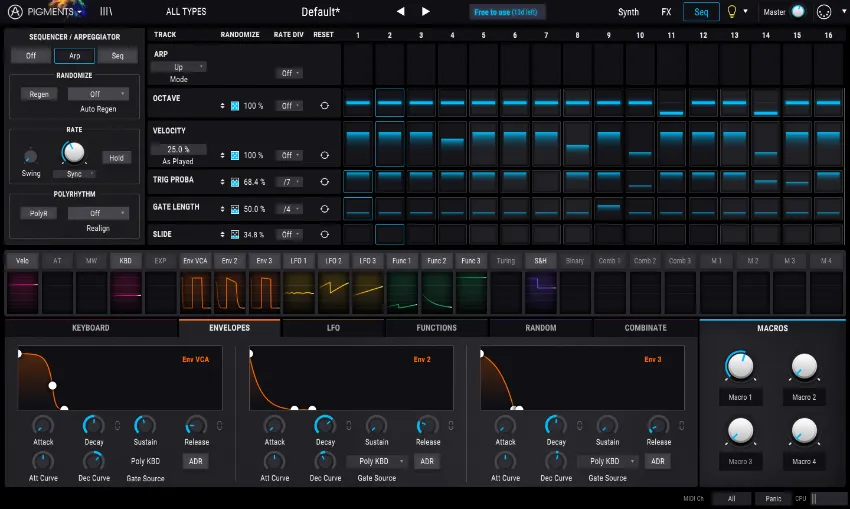Click the Octave track randomize dice
The height and width of the screenshot is (509, 850).
tap(235, 106)
